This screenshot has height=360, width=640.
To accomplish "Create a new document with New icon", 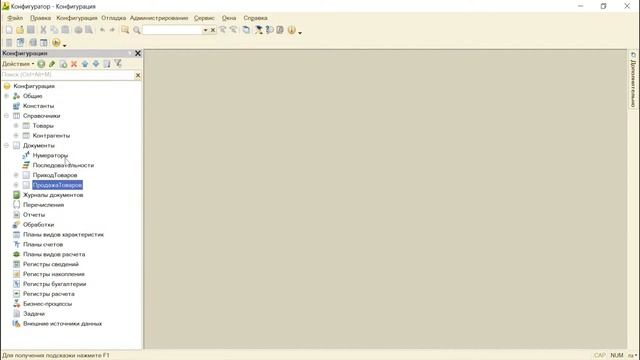I will (x=9, y=30).
